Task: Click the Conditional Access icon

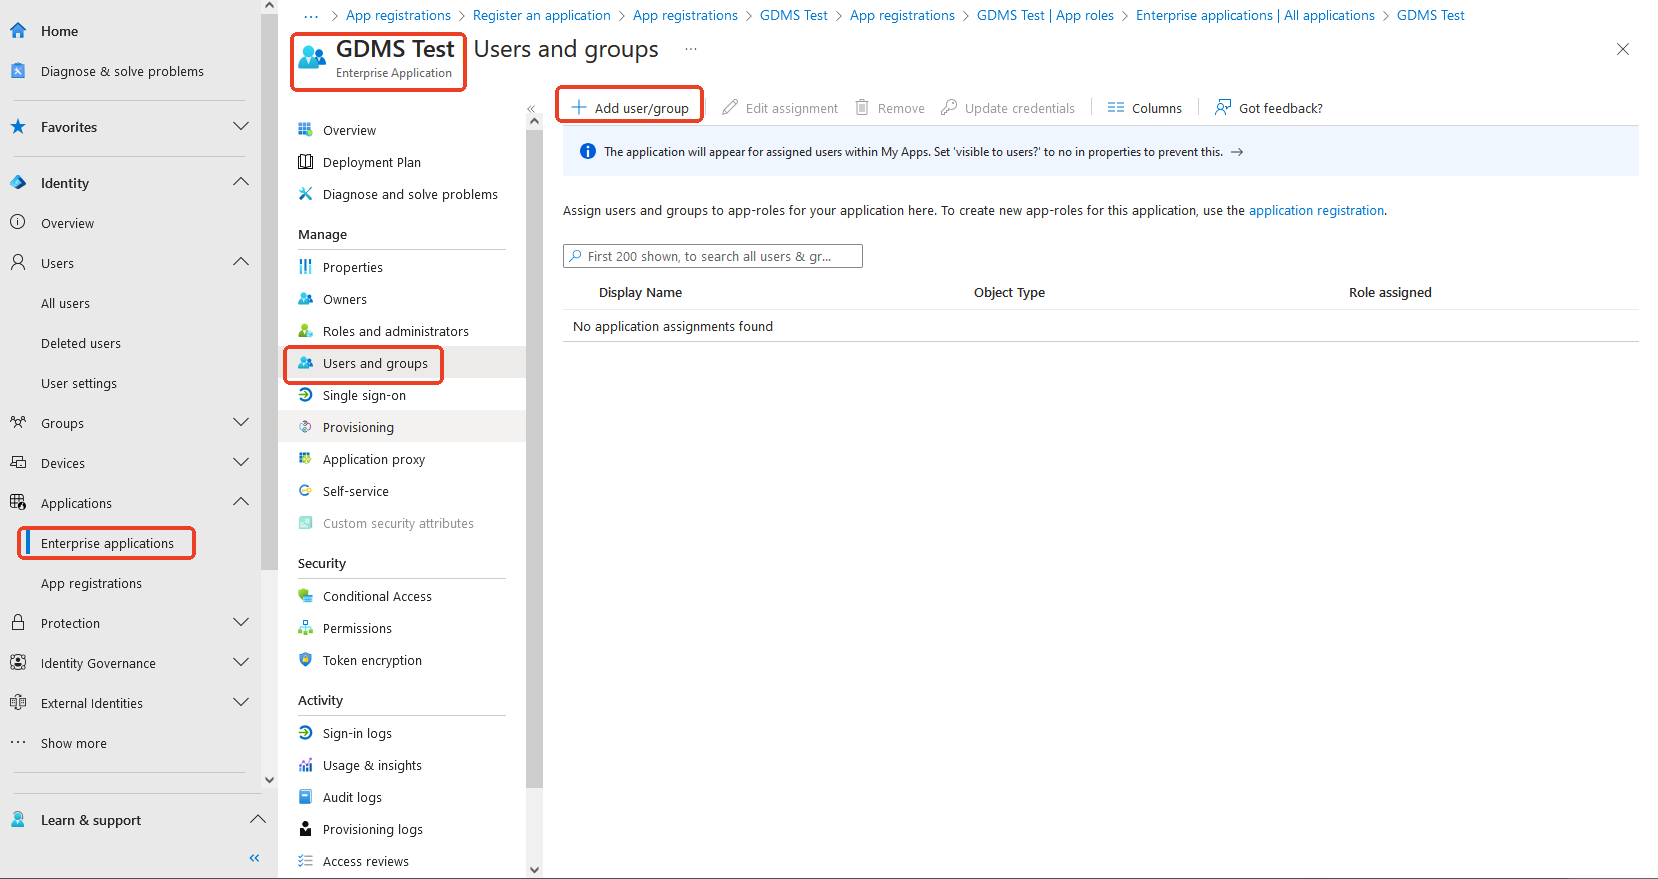Action: click(x=306, y=596)
